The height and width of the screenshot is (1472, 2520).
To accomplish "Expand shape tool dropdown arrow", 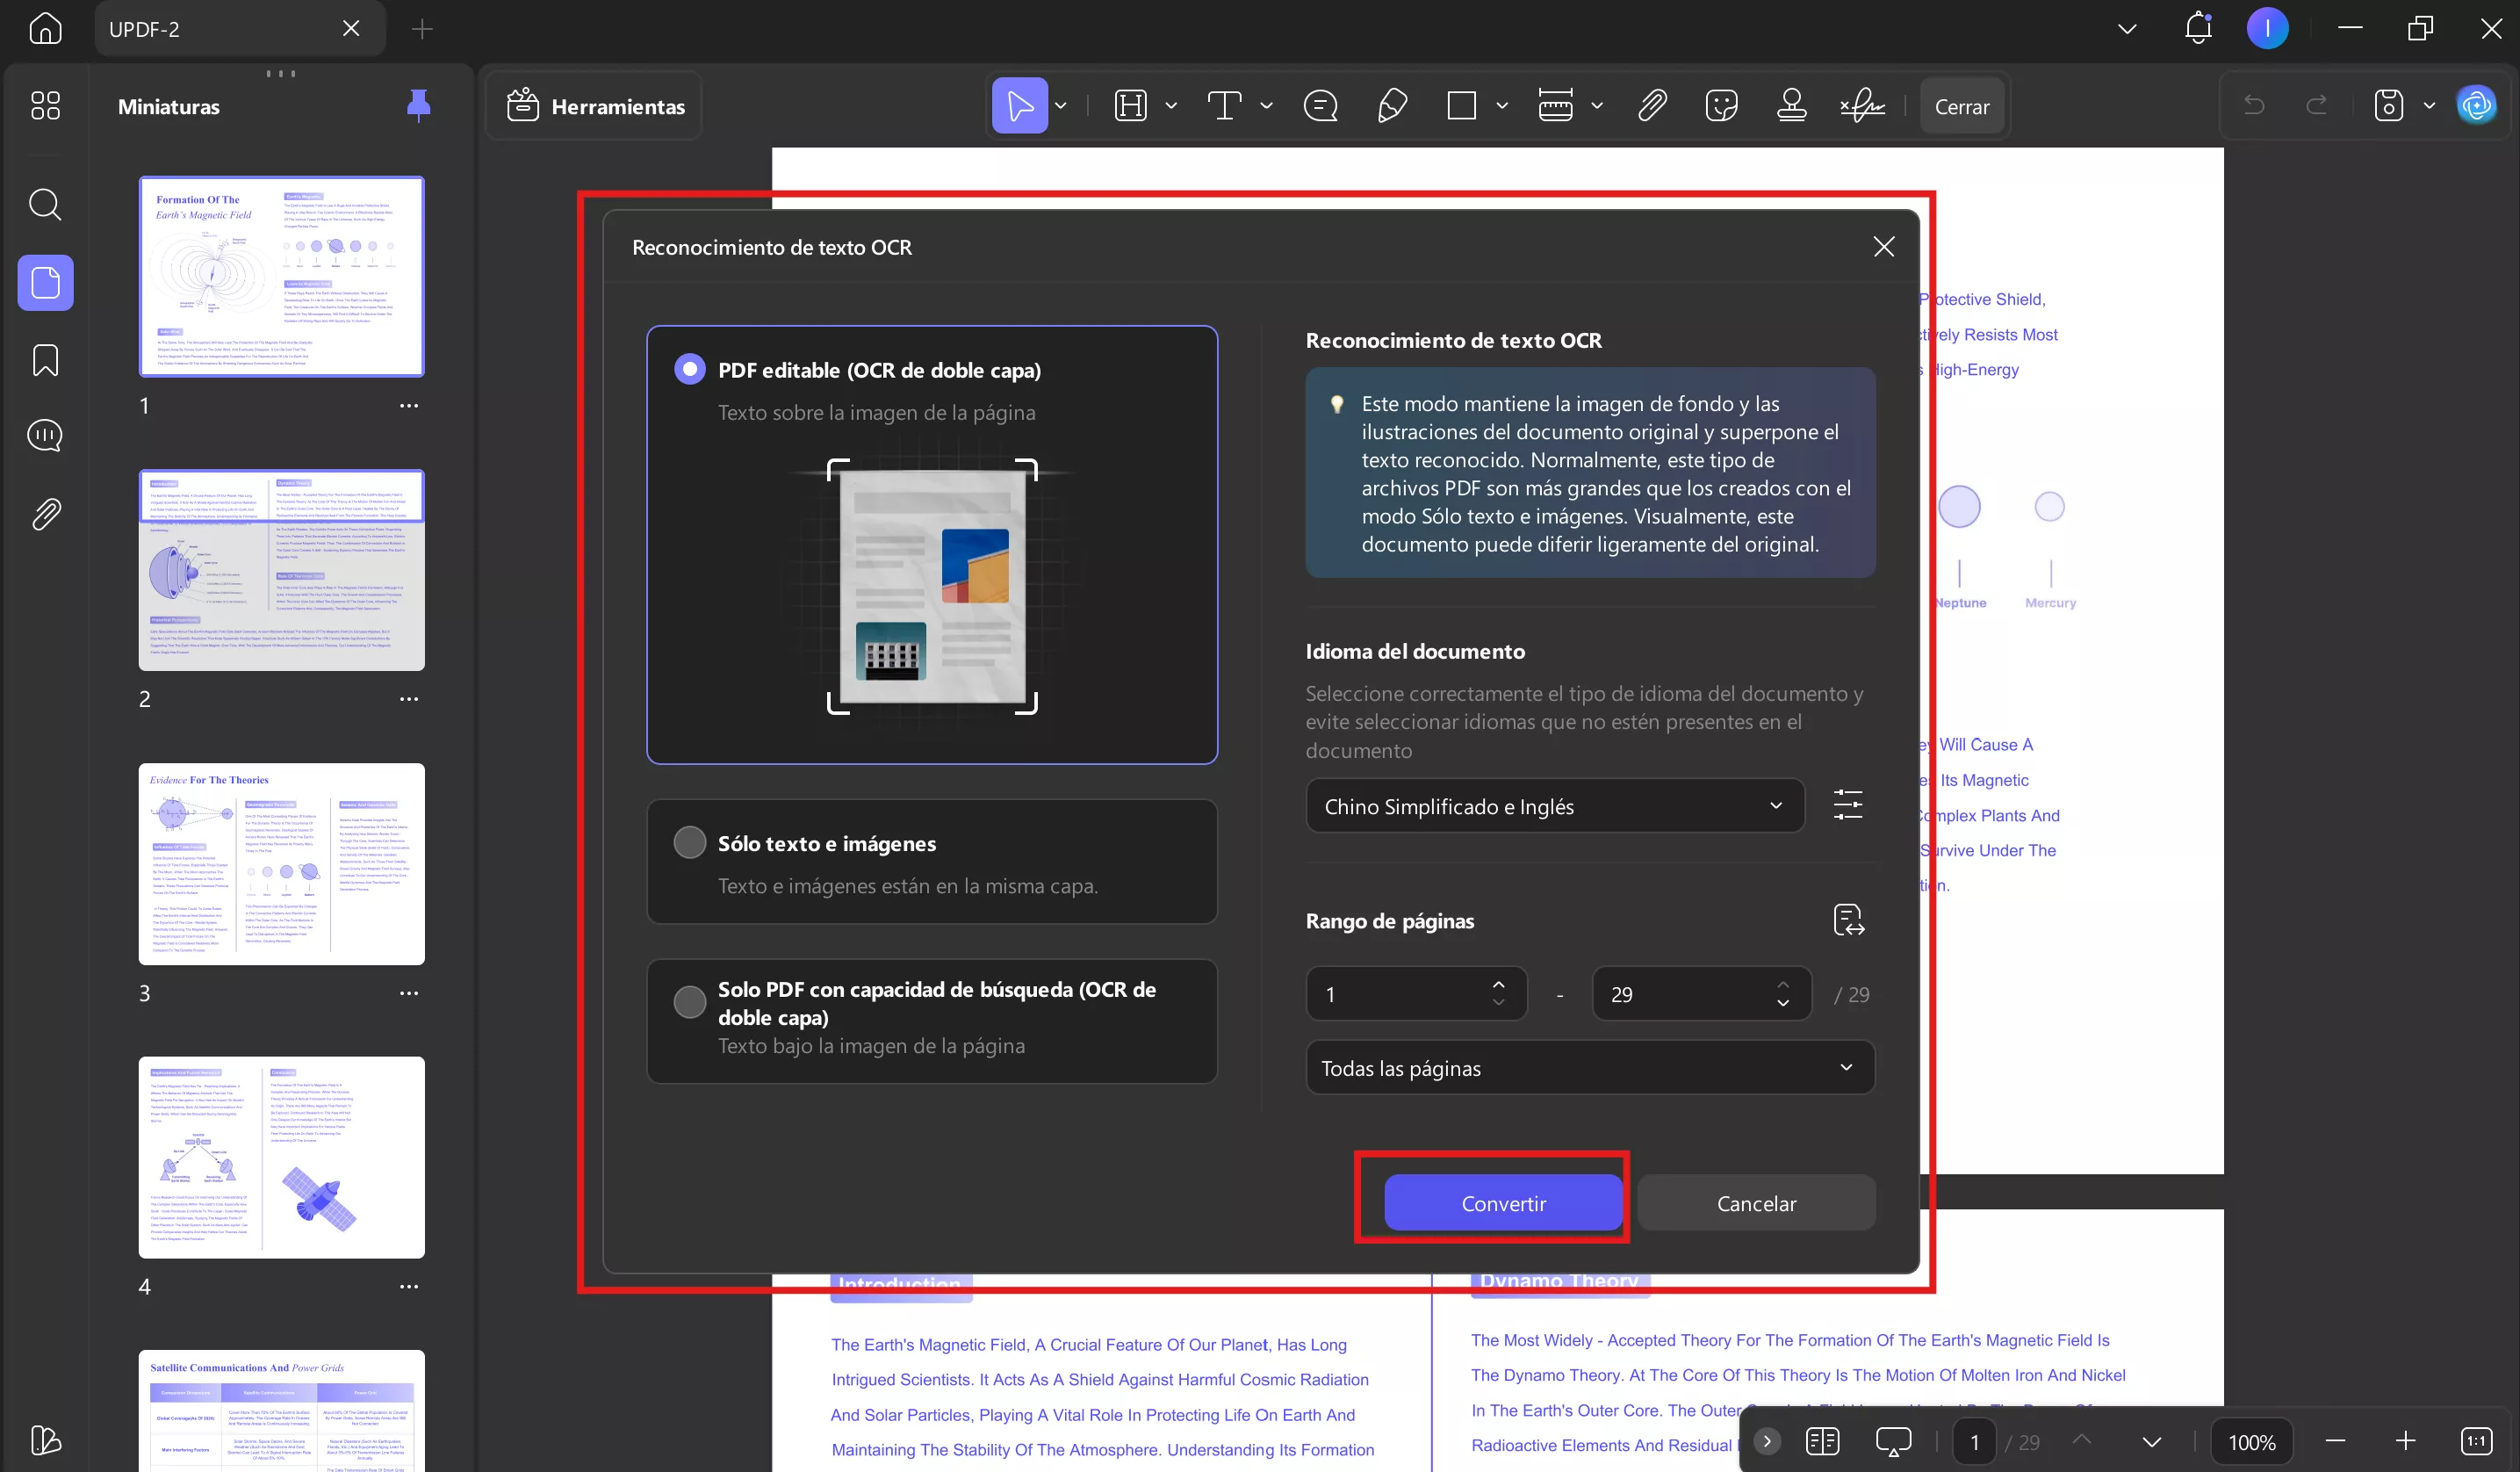I will (1502, 105).
